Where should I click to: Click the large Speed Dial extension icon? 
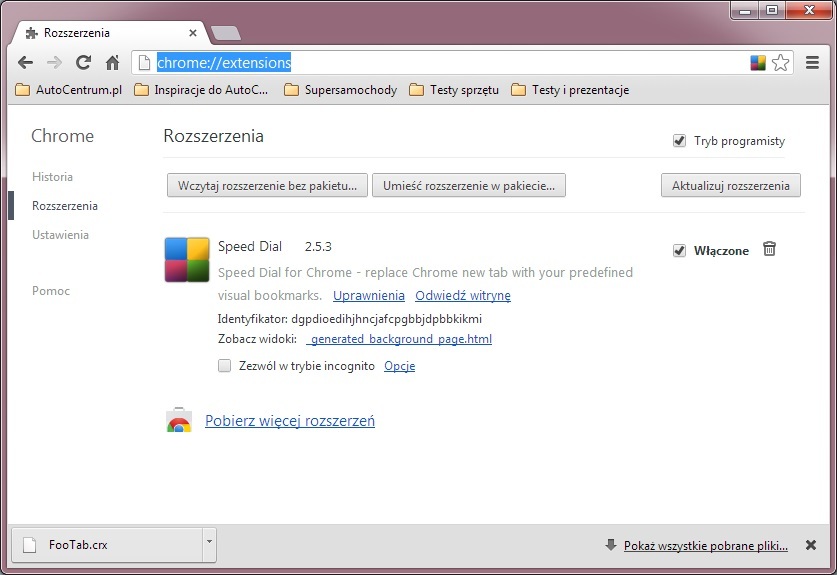187,259
